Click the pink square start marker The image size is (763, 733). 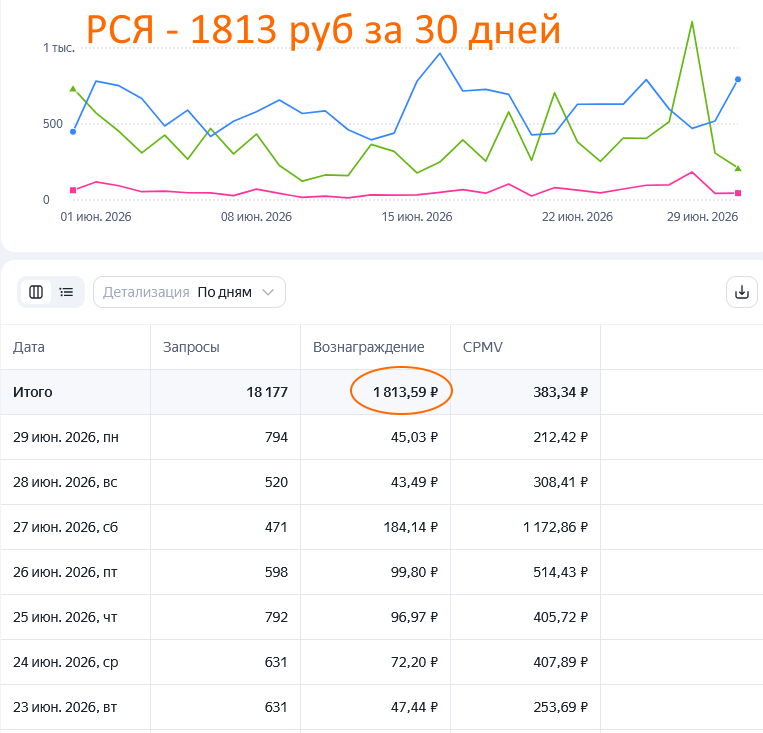[x=73, y=190]
